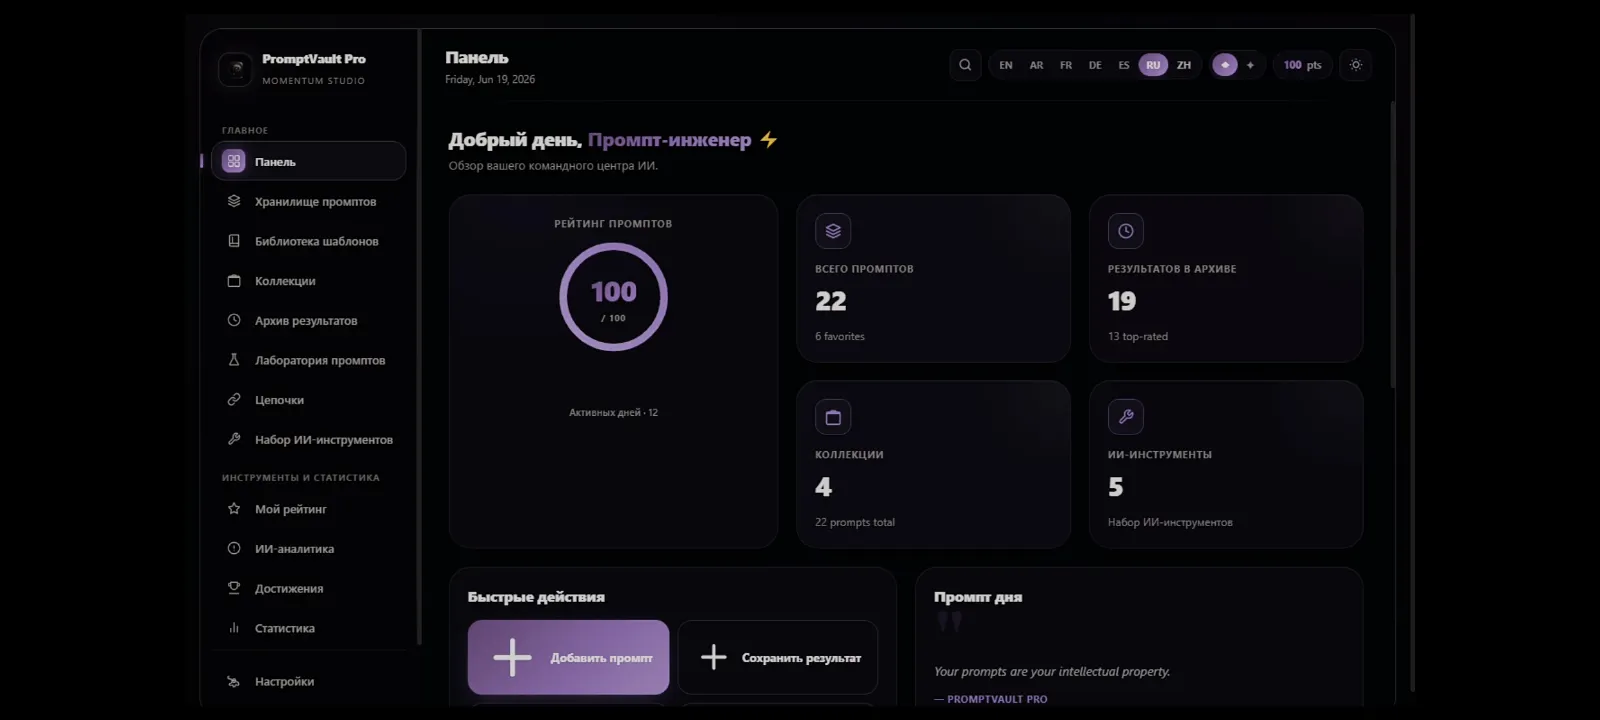Select the sparkle style toggle
This screenshot has height=720, width=1600.
(x=1250, y=65)
